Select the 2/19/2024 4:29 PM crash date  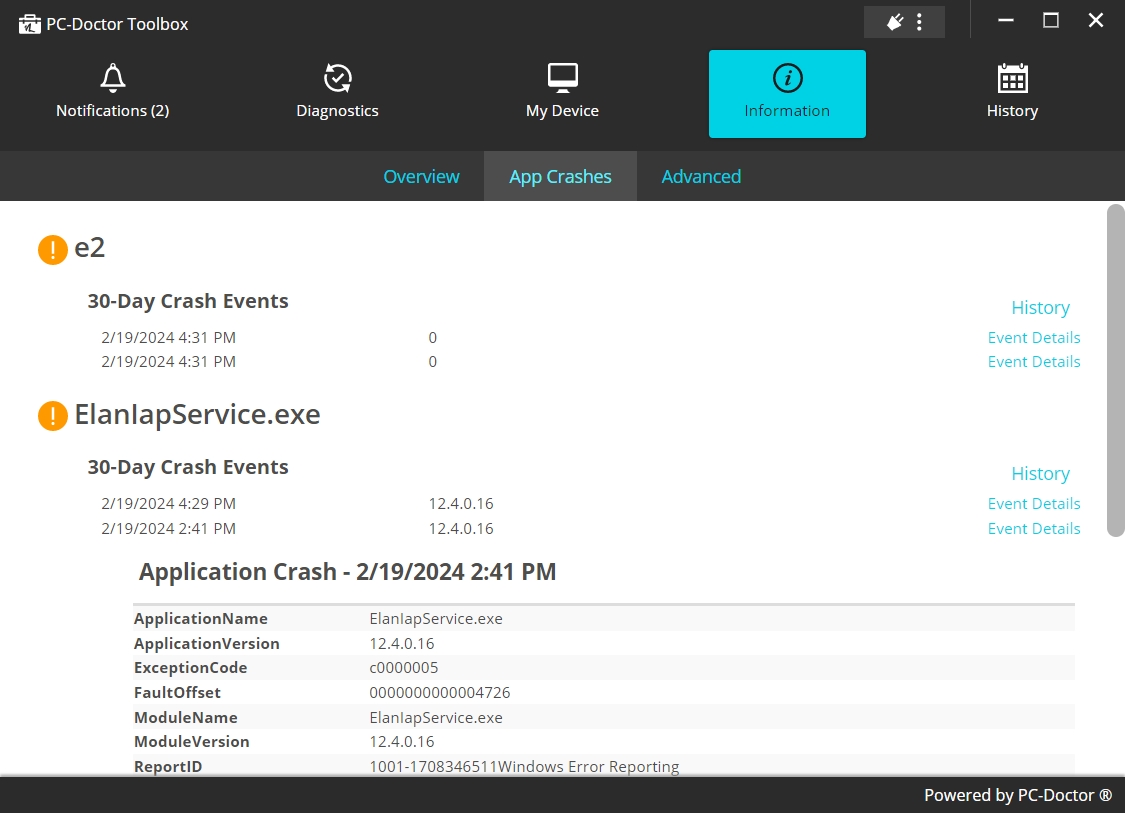(169, 504)
